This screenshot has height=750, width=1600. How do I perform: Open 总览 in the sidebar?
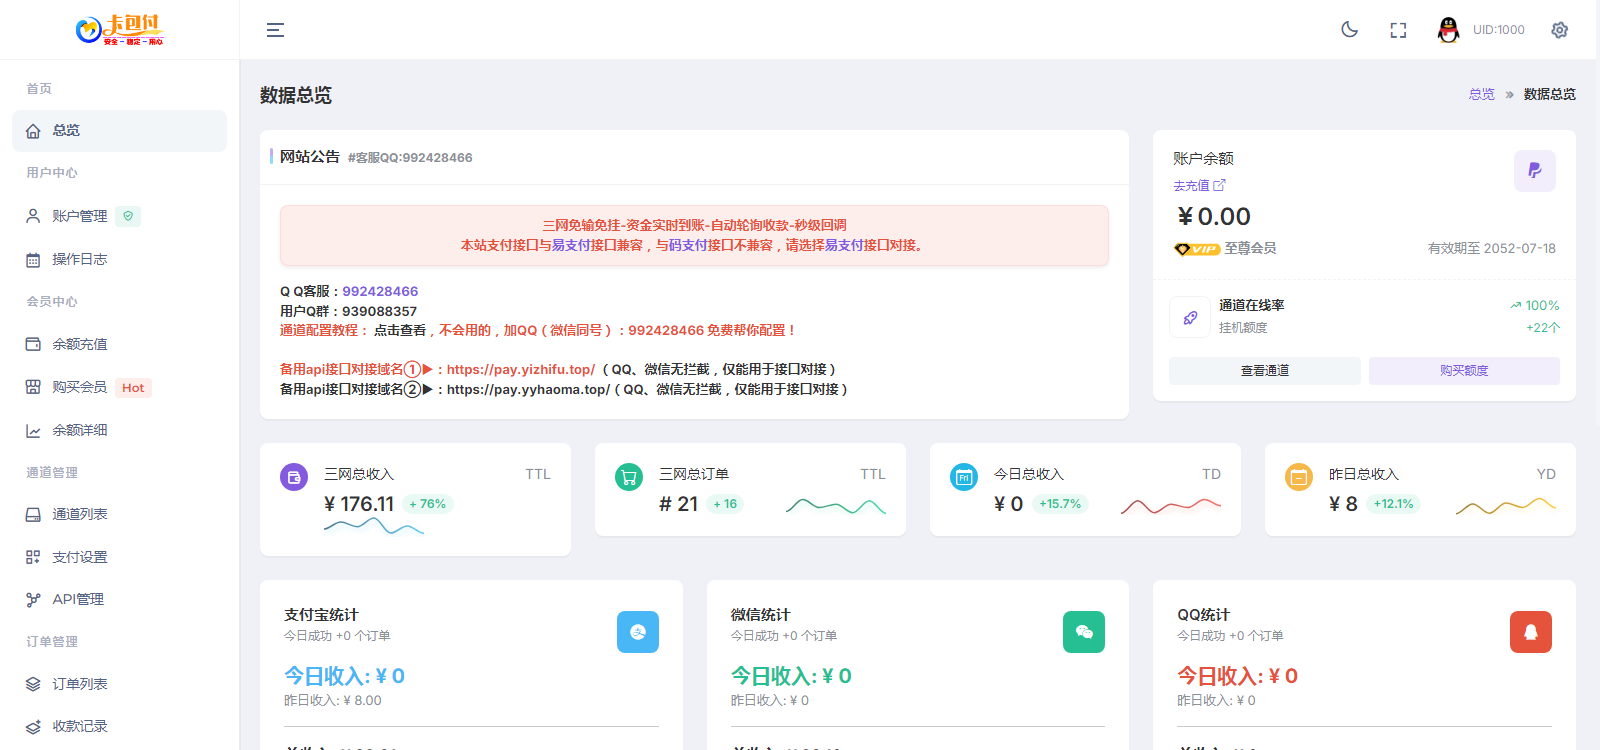pos(119,131)
